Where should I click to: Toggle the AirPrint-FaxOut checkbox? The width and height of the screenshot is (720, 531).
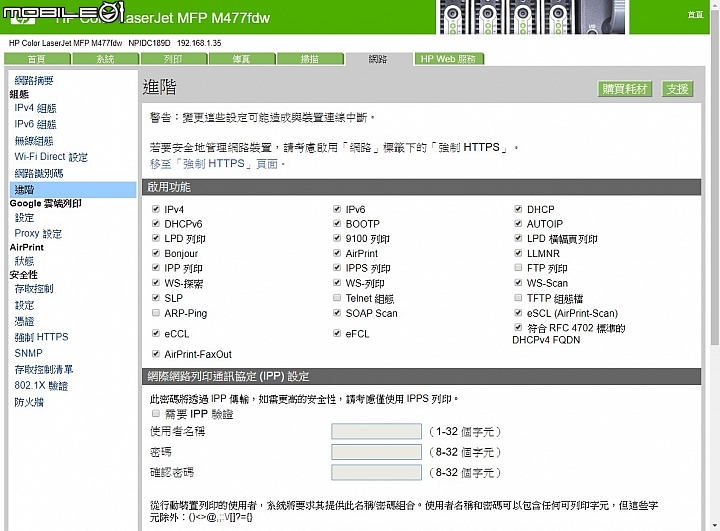coord(156,354)
